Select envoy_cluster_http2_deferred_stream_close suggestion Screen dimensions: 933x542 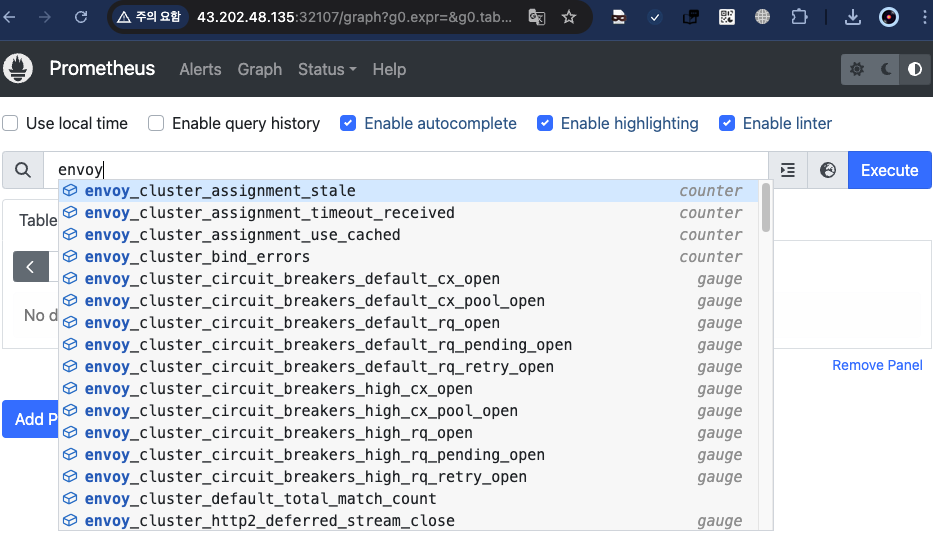[x=408, y=520]
